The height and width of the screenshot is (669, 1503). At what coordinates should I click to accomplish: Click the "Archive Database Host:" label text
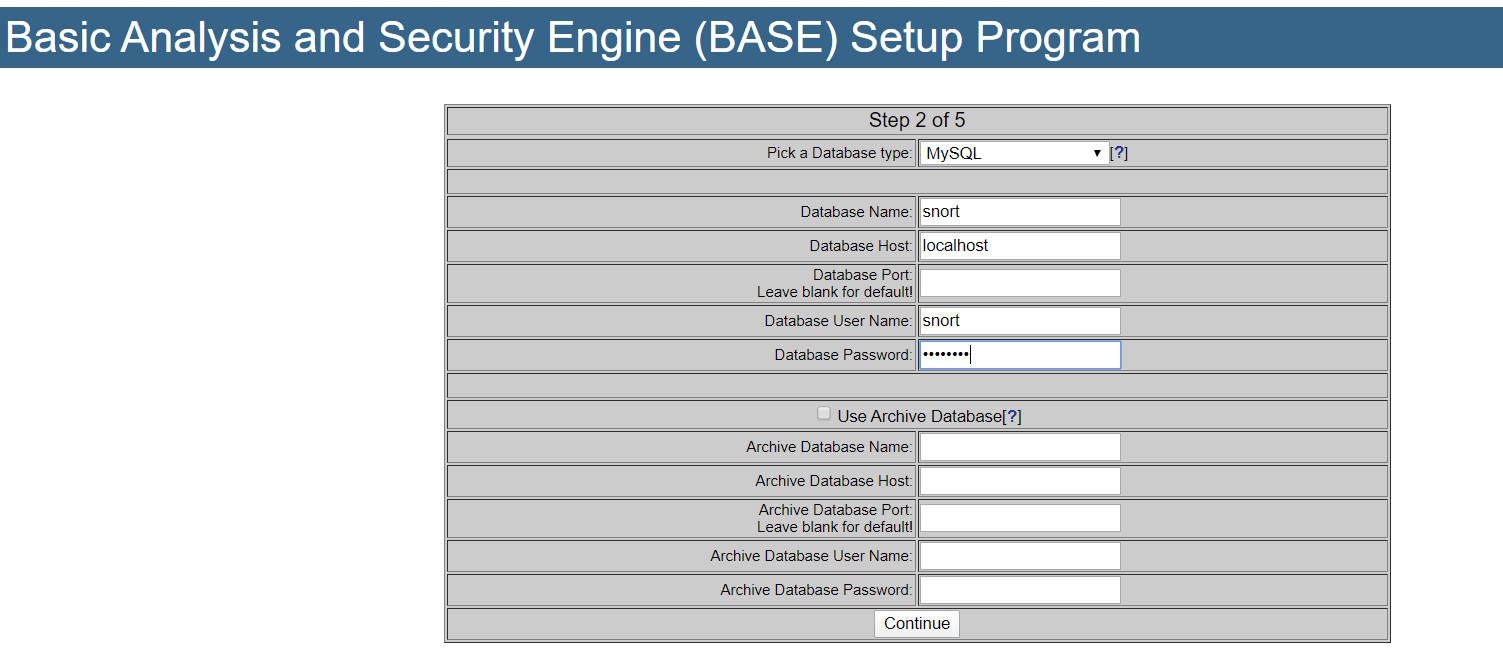pyautogui.click(x=833, y=481)
